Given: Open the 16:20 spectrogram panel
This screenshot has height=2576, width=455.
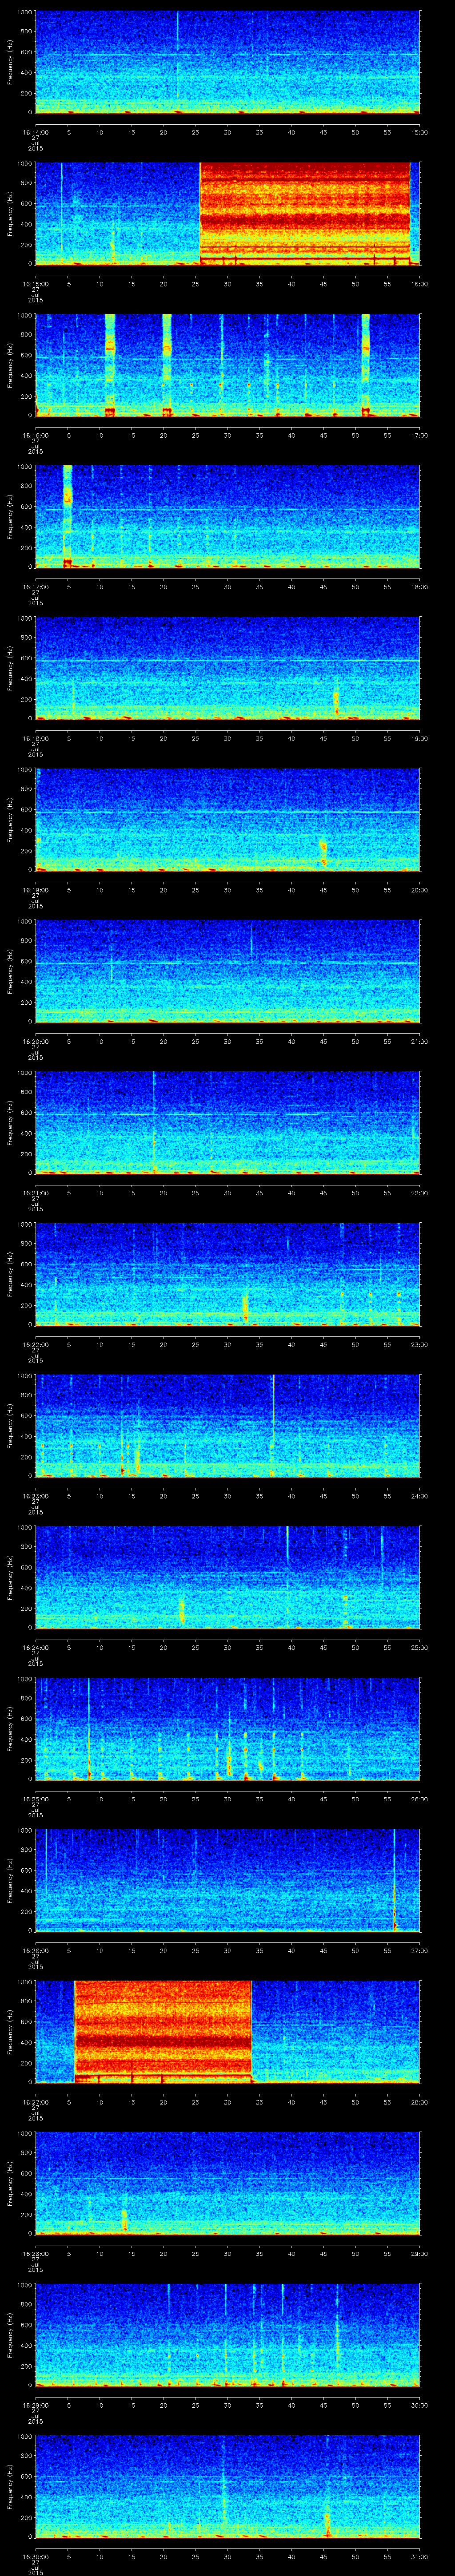Looking at the screenshot, I should [227, 971].
